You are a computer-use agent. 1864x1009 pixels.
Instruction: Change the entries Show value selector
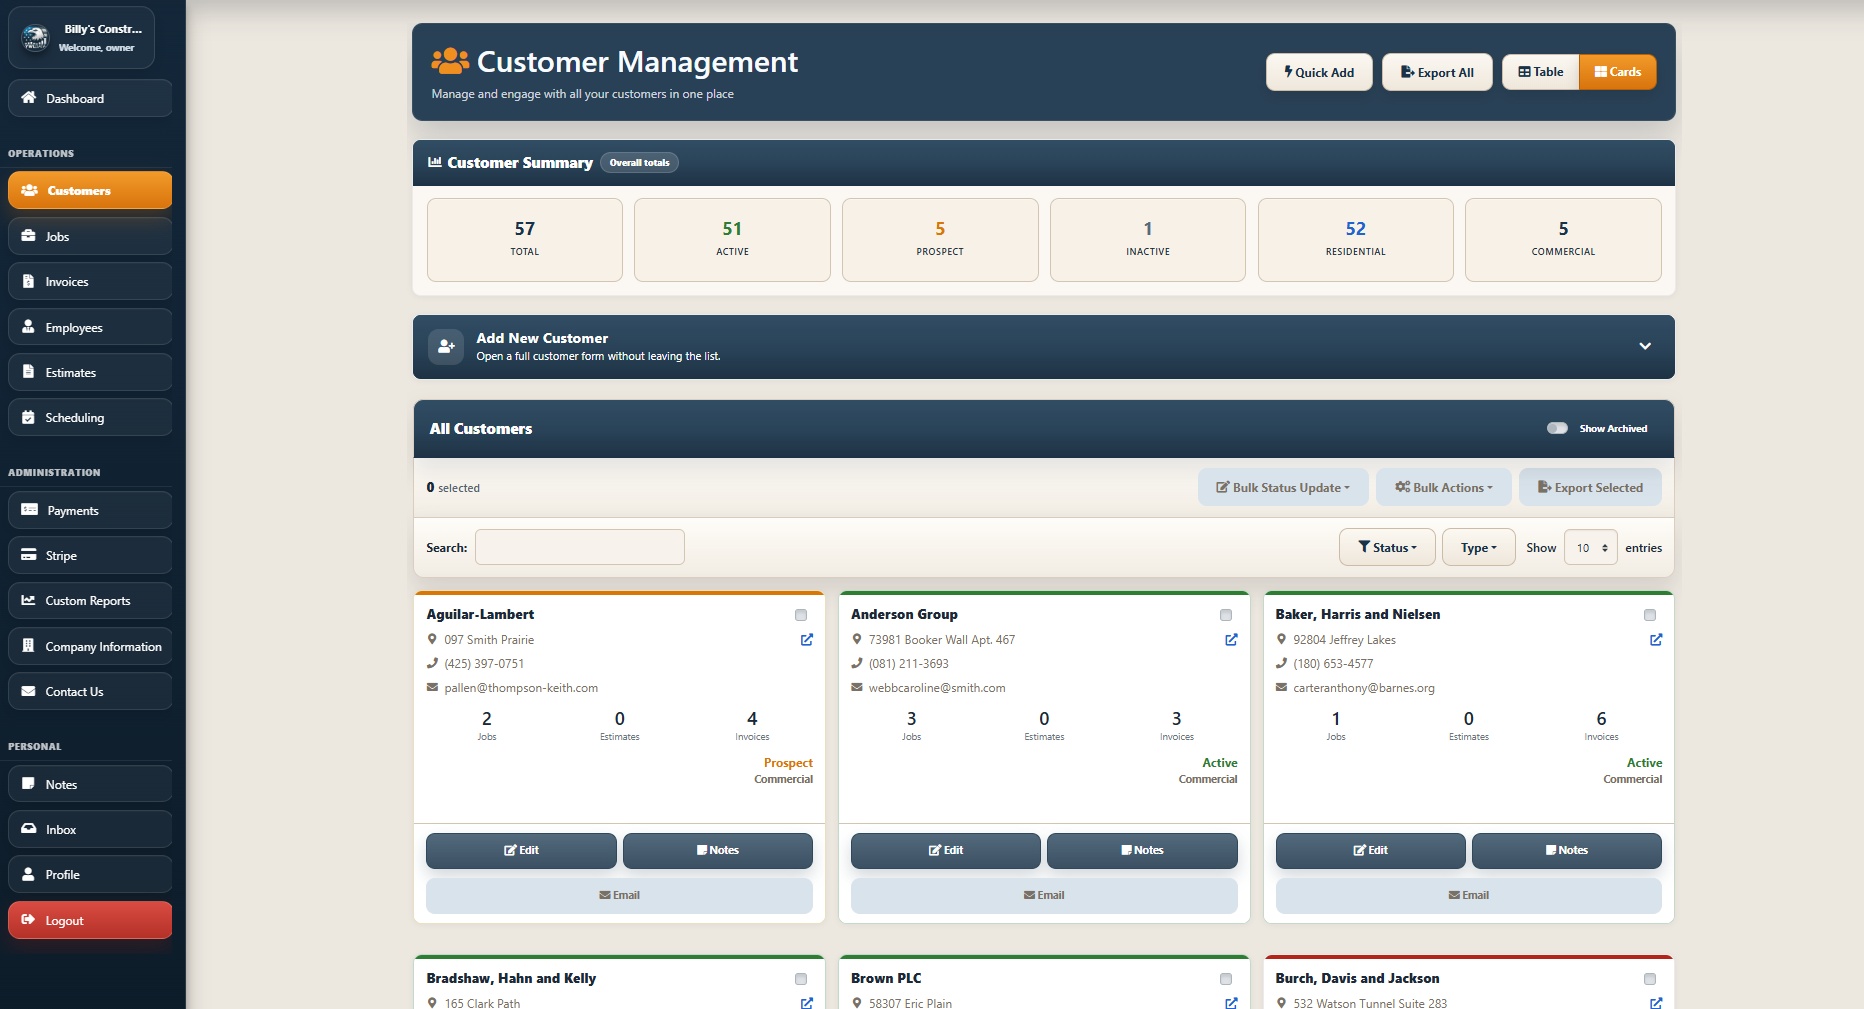[x=1589, y=547]
